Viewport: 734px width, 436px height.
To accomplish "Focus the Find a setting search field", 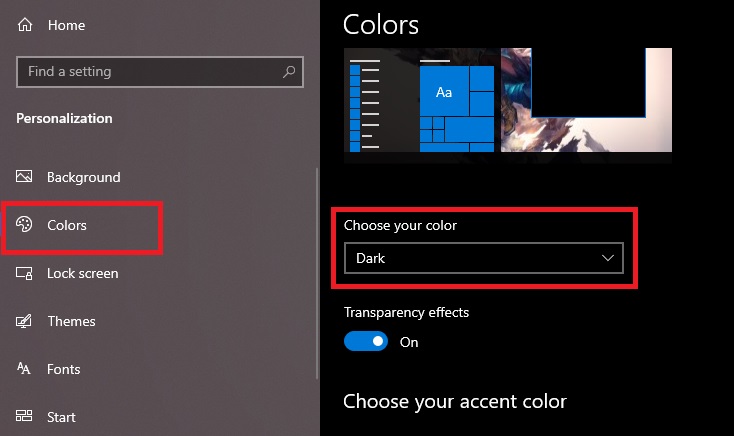I will click(150, 72).
